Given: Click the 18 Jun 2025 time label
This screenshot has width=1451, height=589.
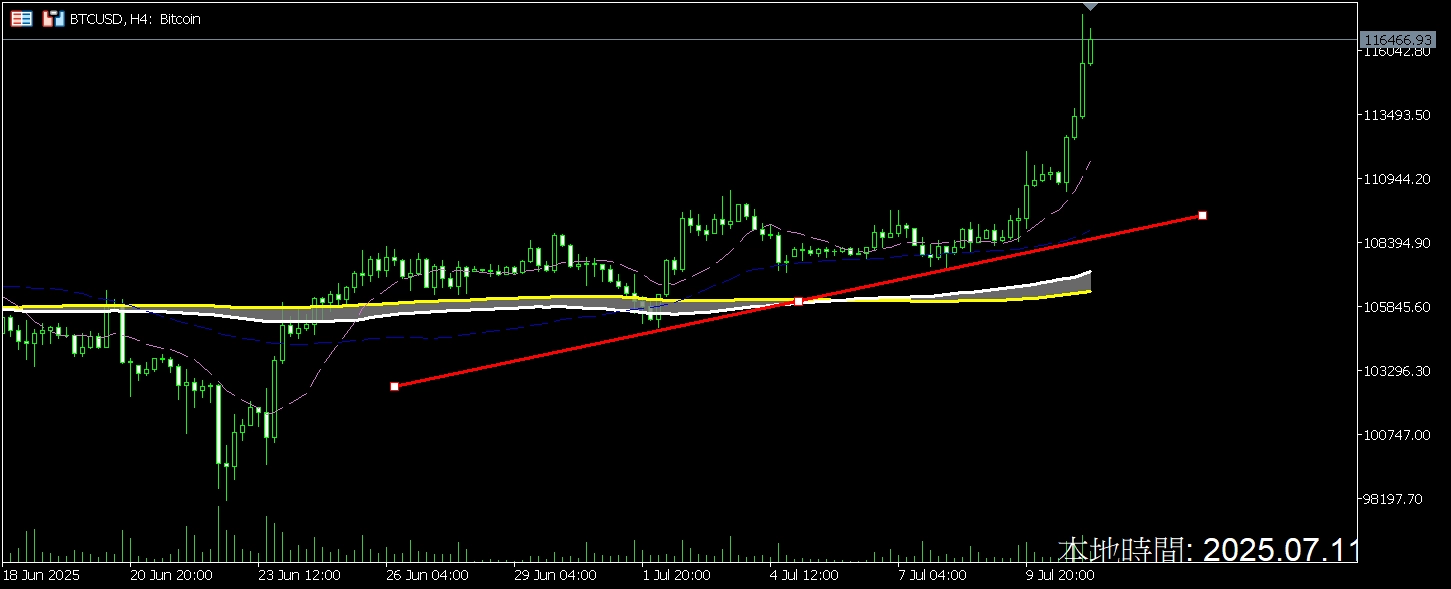Looking at the screenshot, I should pyautogui.click(x=41, y=576).
